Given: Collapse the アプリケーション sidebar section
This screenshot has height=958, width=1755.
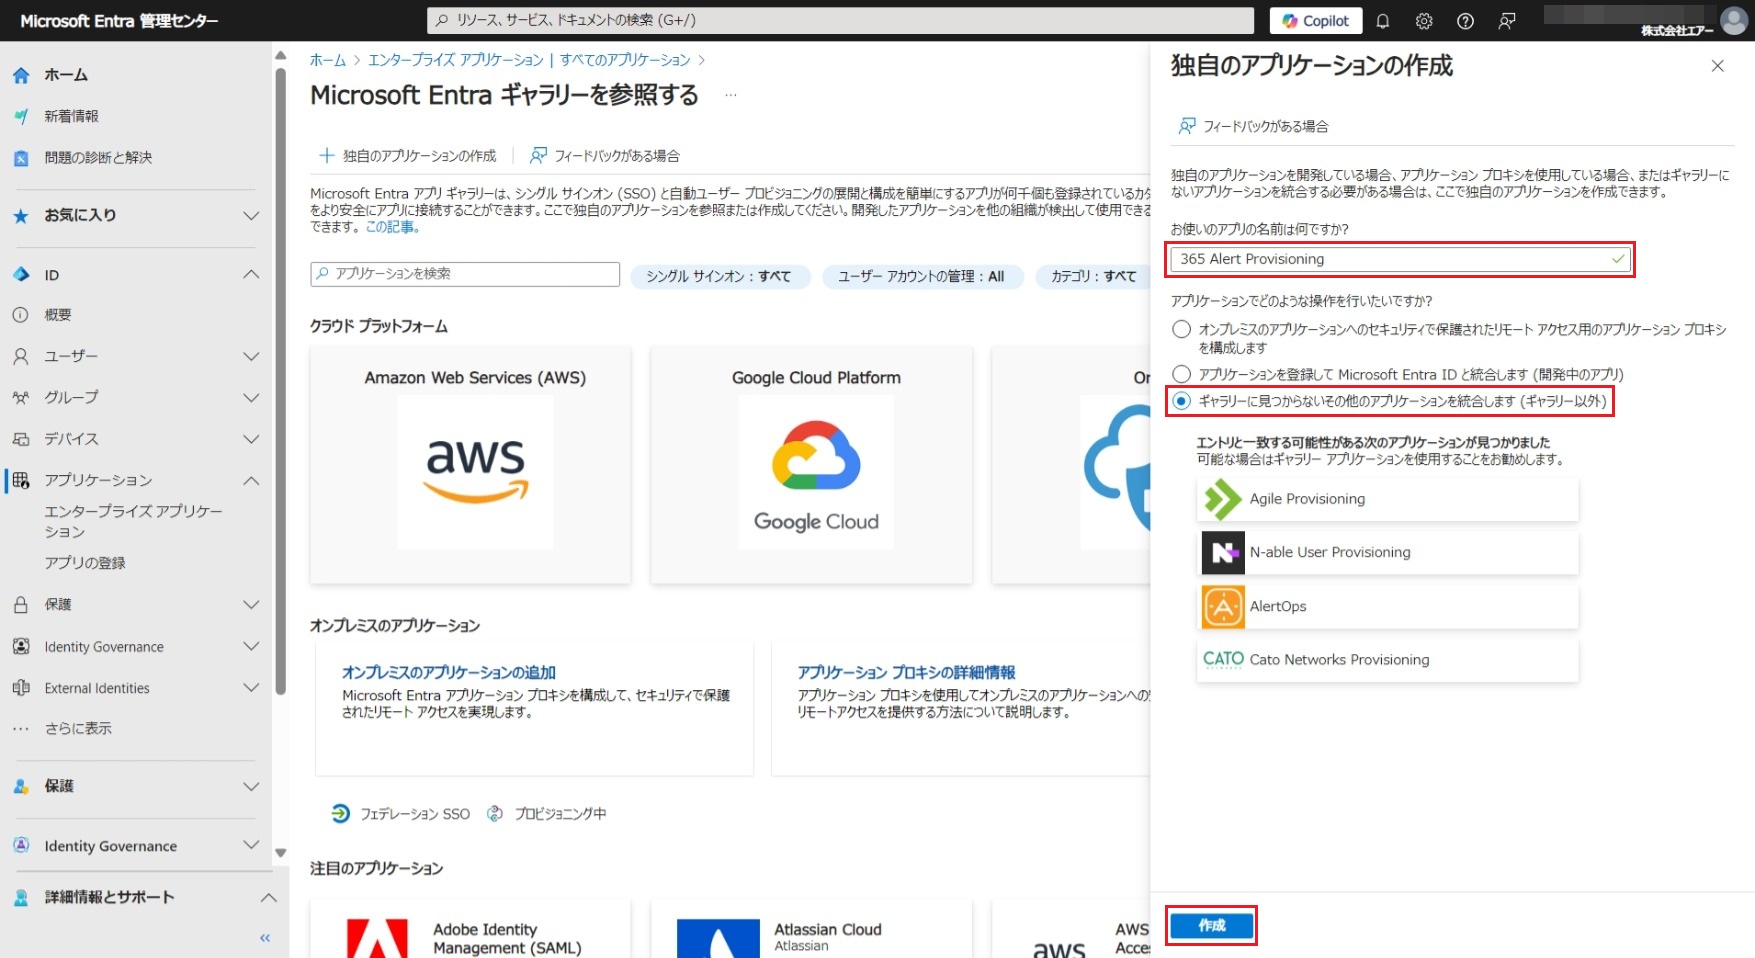Looking at the screenshot, I should coord(251,481).
